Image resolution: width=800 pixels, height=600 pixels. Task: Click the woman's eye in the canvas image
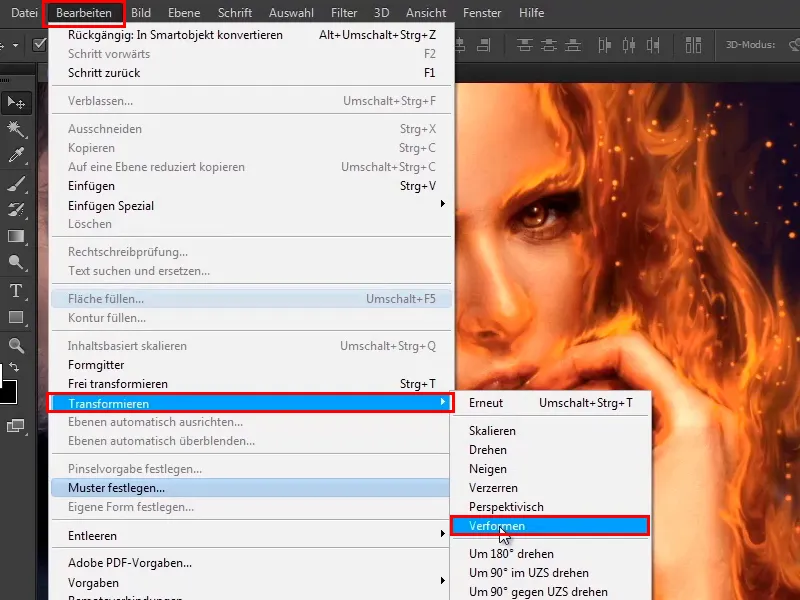point(537,214)
